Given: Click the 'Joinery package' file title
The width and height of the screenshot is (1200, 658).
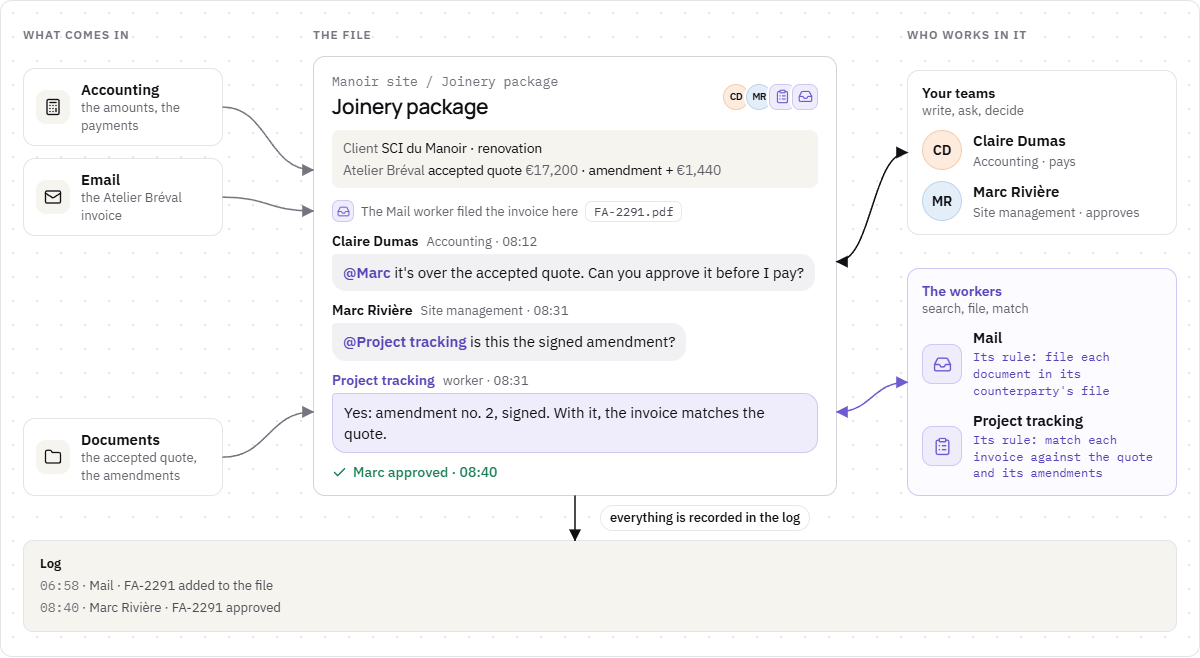Looking at the screenshot, I should tap(410, 107).
